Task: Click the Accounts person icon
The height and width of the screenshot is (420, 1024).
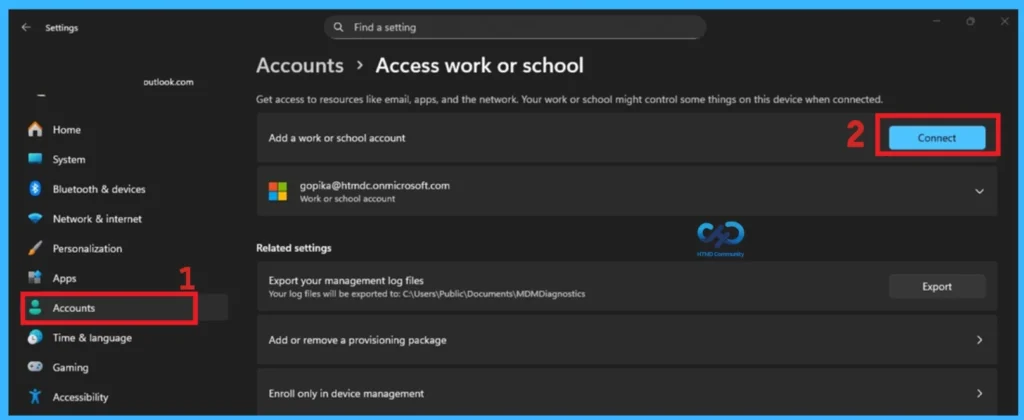Action: pyautogui.click(x=35, y=308)
